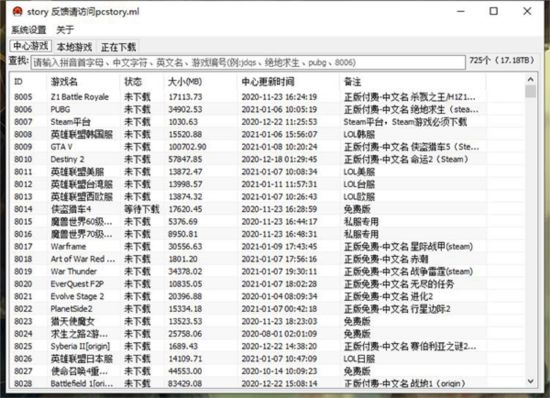
Task: Click the 725个 (17.18TB) total label
Action: [x=502, y=60]
